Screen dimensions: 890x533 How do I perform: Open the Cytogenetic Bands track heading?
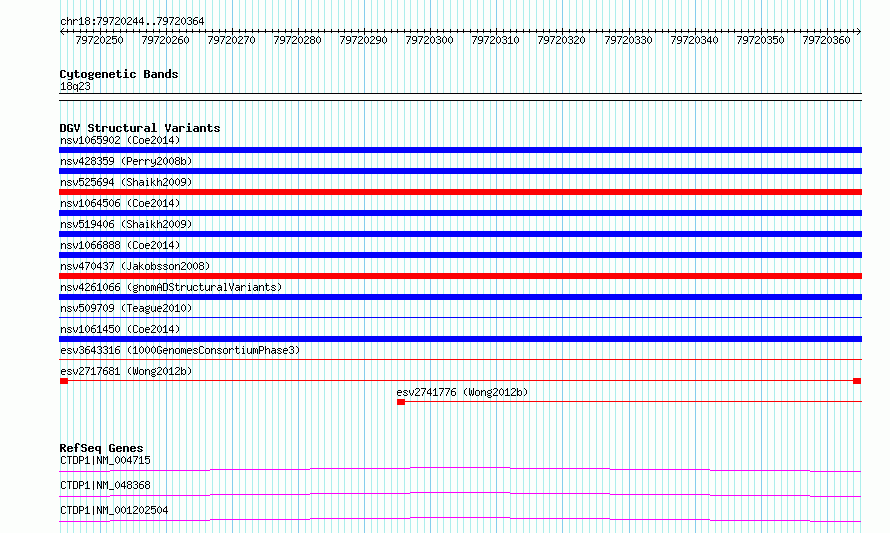coord(119,74)
